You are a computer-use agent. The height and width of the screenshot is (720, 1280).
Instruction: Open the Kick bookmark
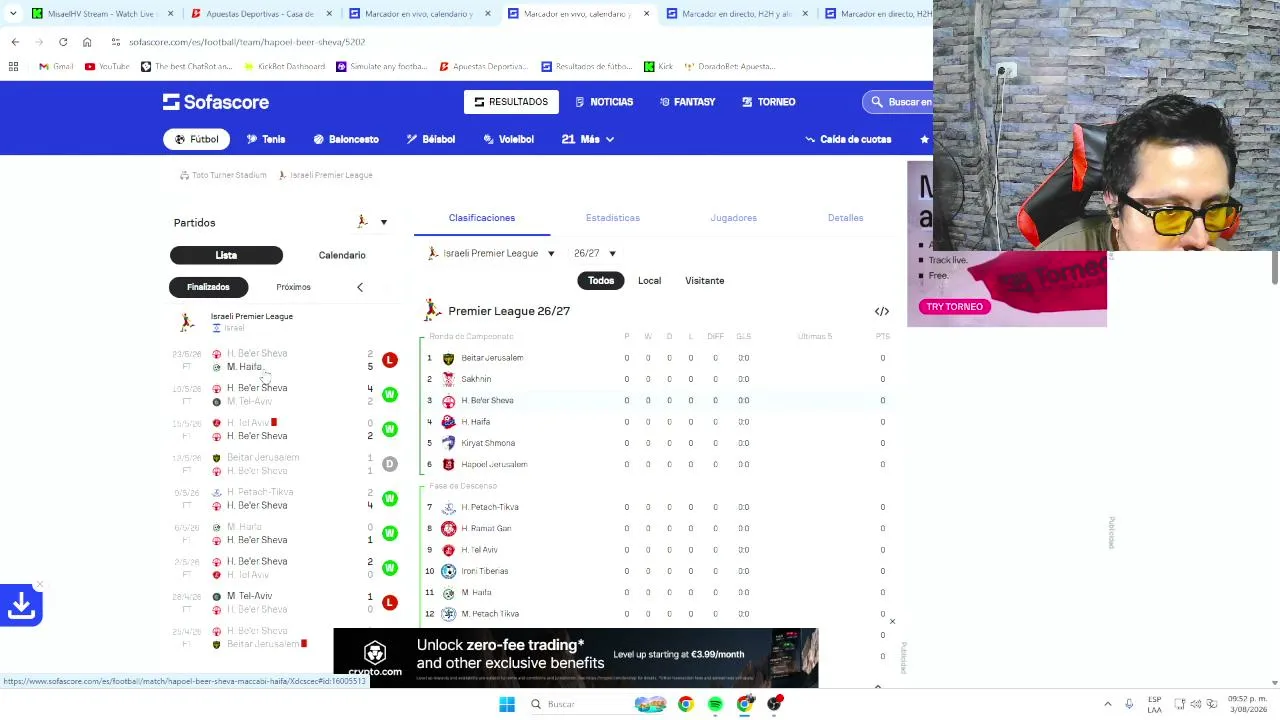tap(658, 67)
